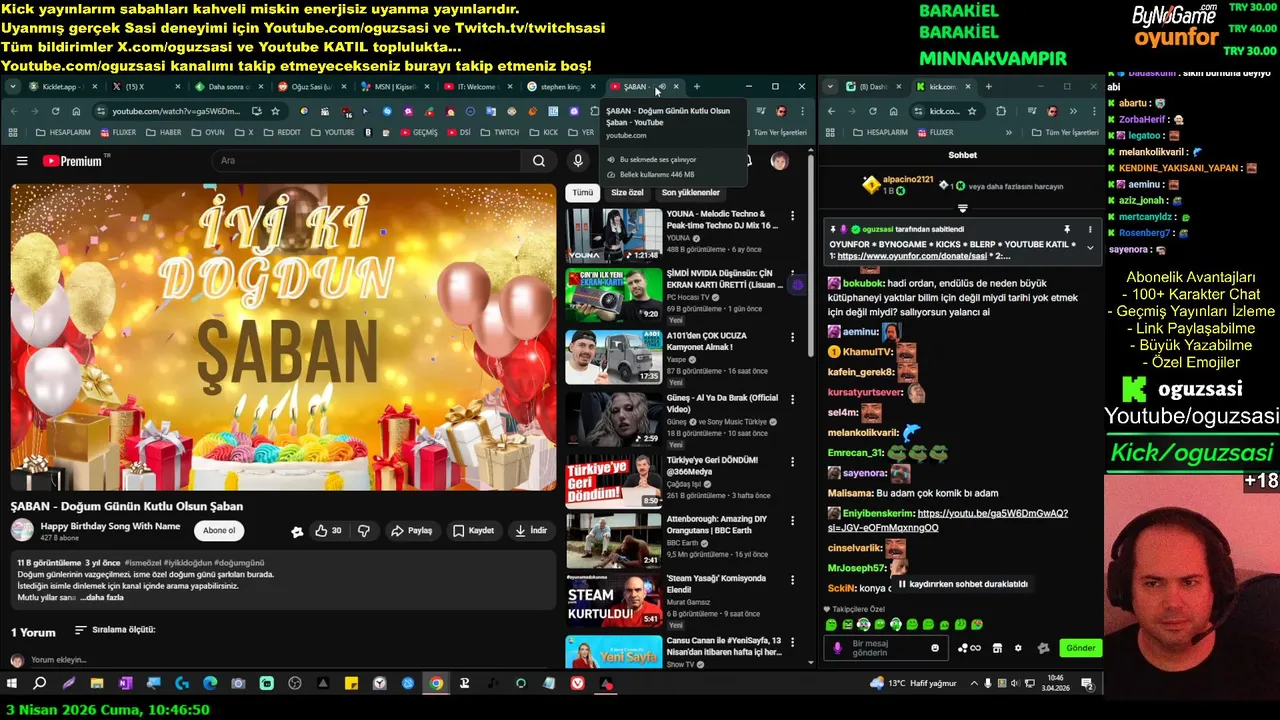Open the HESAPLARIM bookmark folder in left browser

62,132
